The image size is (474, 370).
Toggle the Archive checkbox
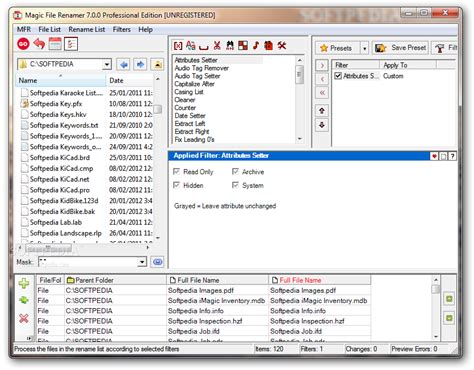pos(235,172)
